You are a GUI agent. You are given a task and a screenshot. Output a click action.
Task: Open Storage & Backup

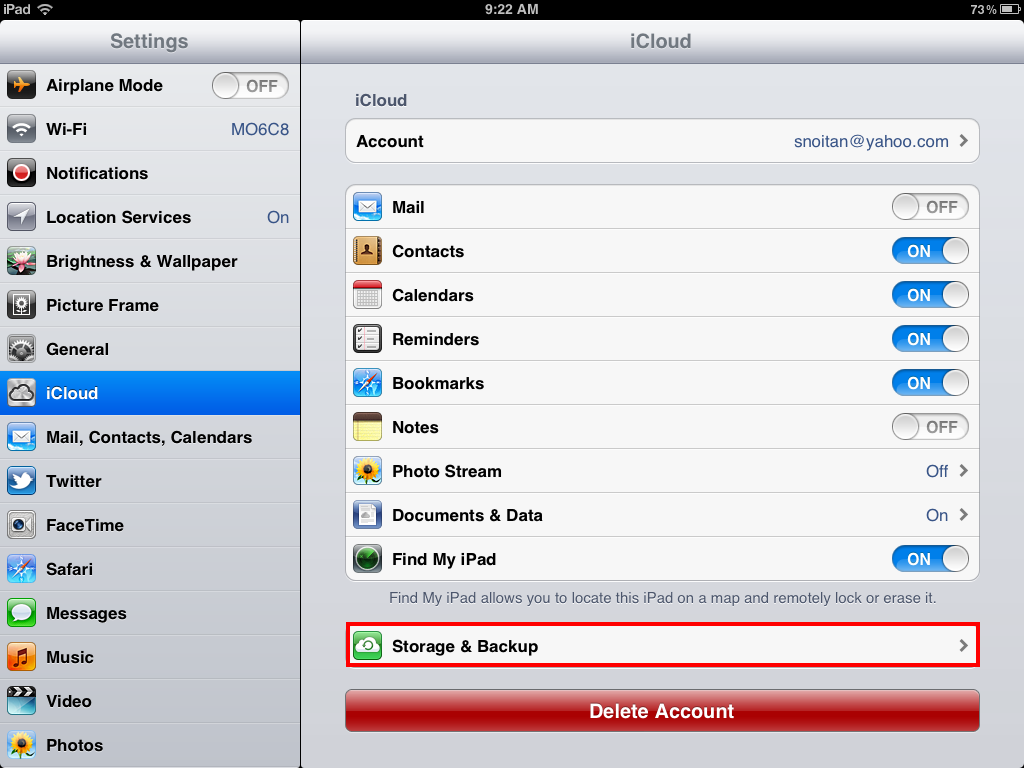[x=661, y=646]
